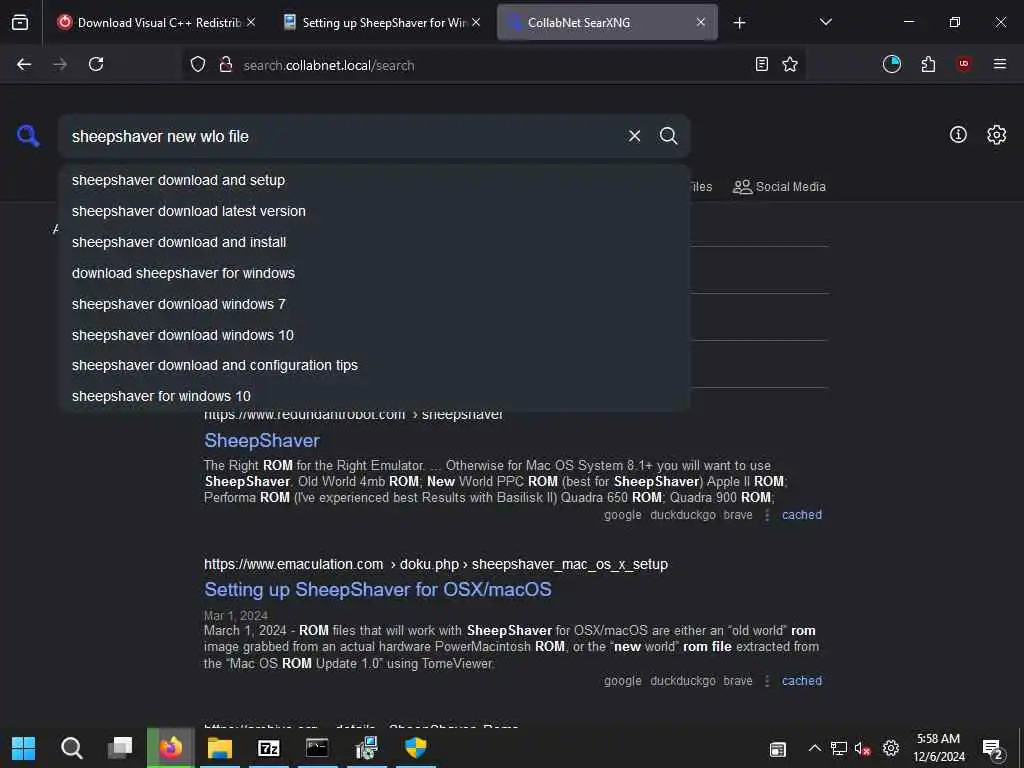This screenshot has height=768, width=1024.
Task: Open more options dots on emaculation result
Action: (x=767, y=681)
